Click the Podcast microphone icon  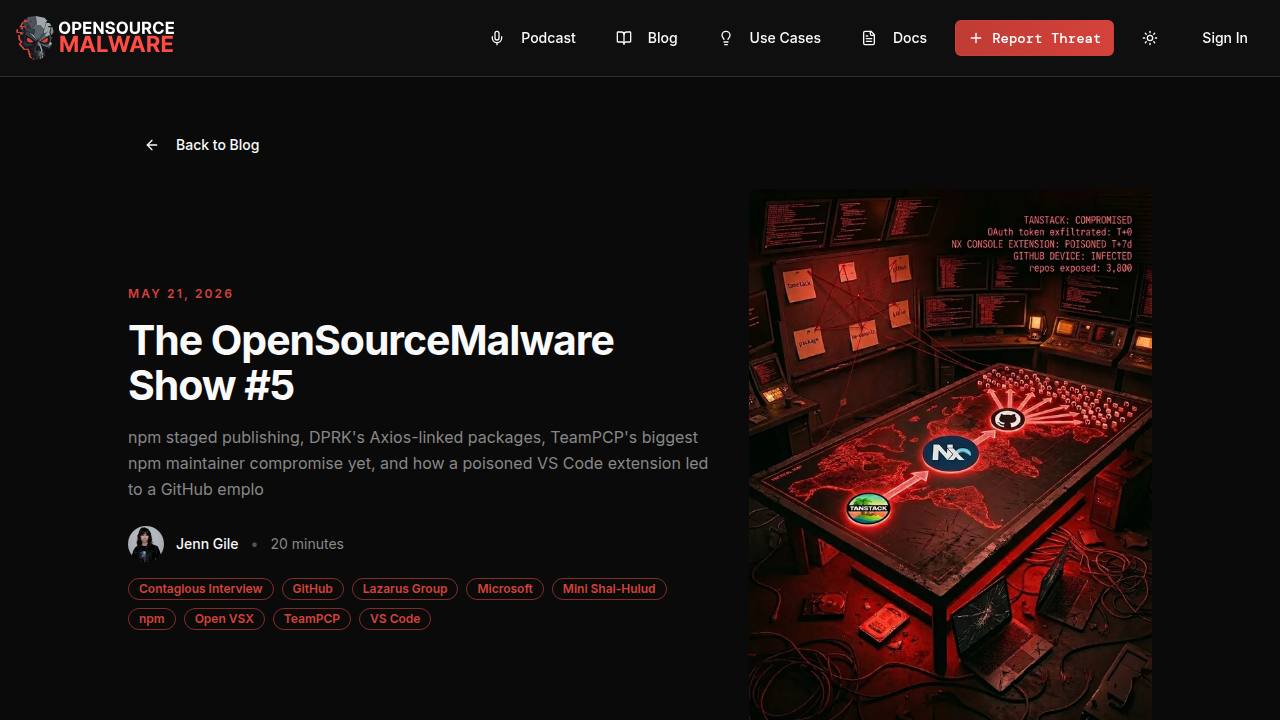(497, 38)
